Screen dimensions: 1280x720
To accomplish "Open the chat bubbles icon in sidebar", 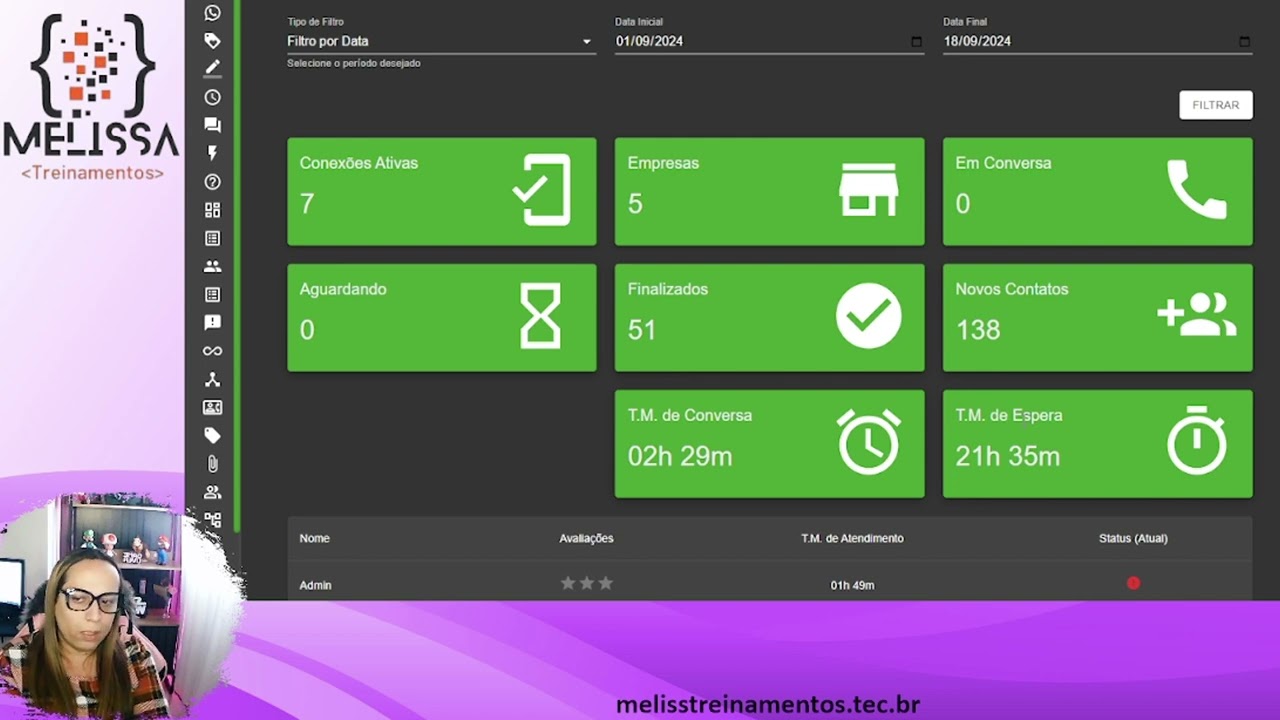I will tap(212, 125).
